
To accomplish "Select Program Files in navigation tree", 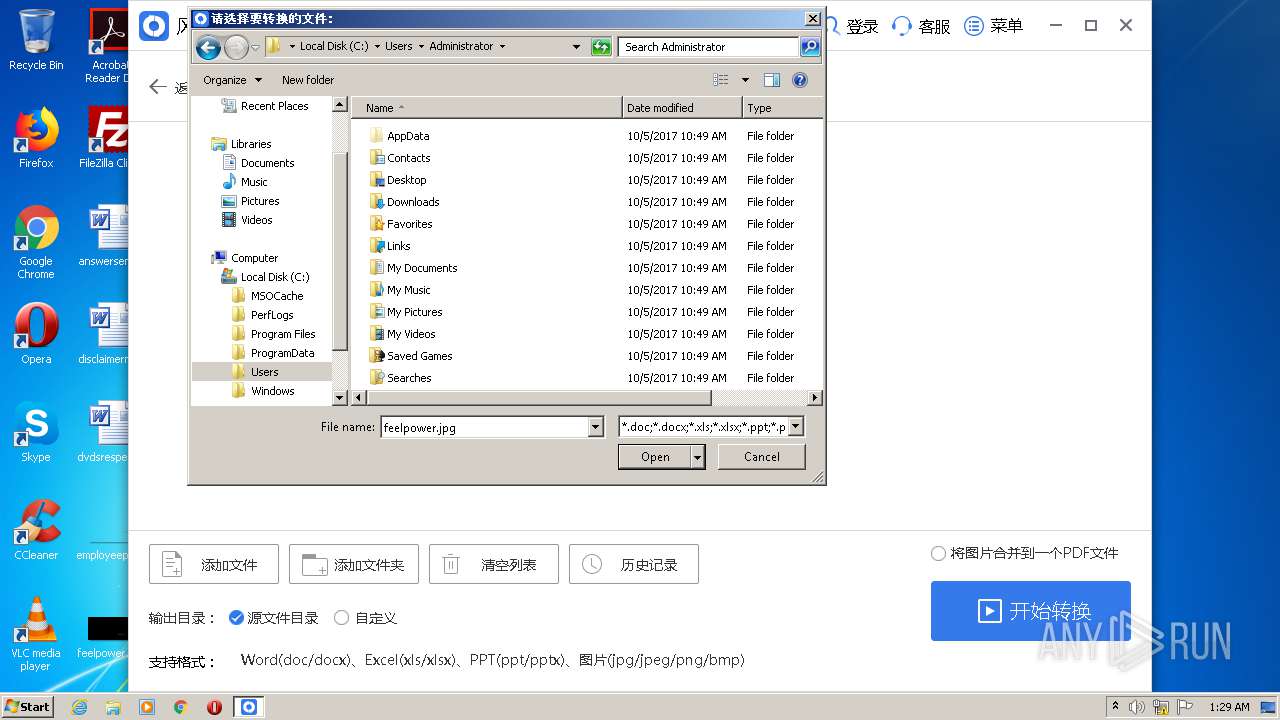I will 283,334.
